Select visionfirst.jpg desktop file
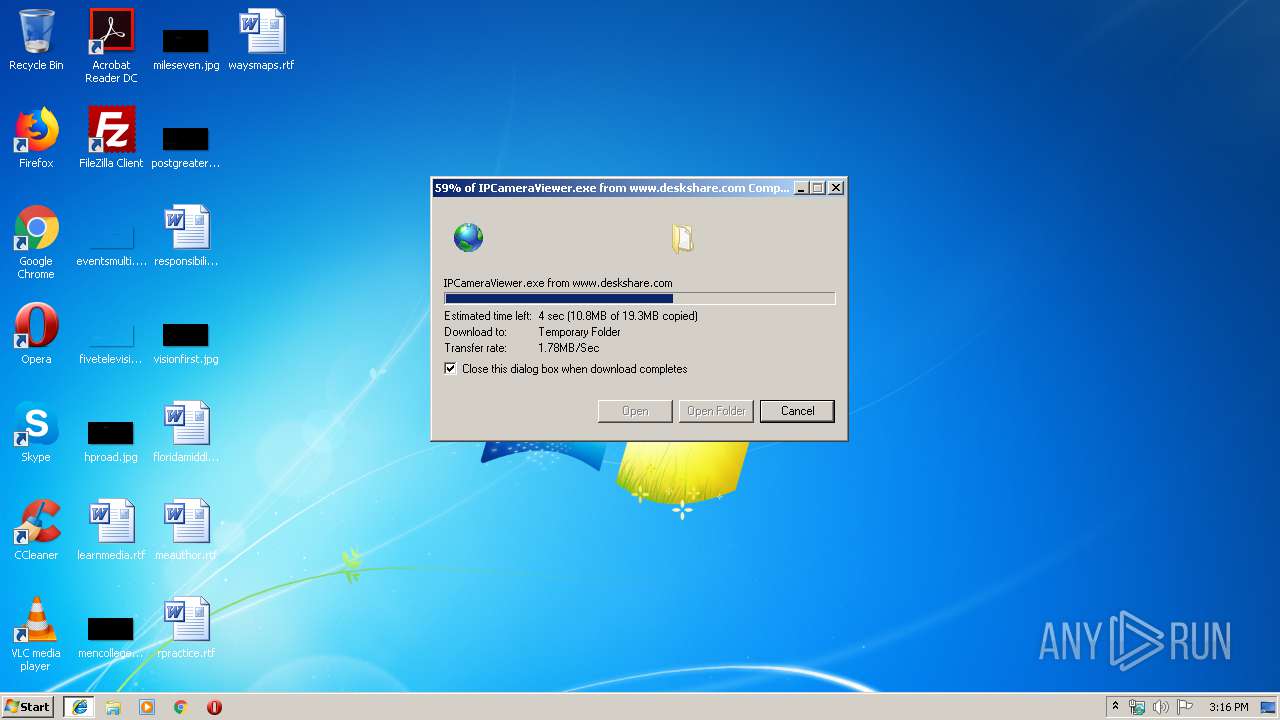Viewport: 1280px width, 720px height. pos(186,341)
